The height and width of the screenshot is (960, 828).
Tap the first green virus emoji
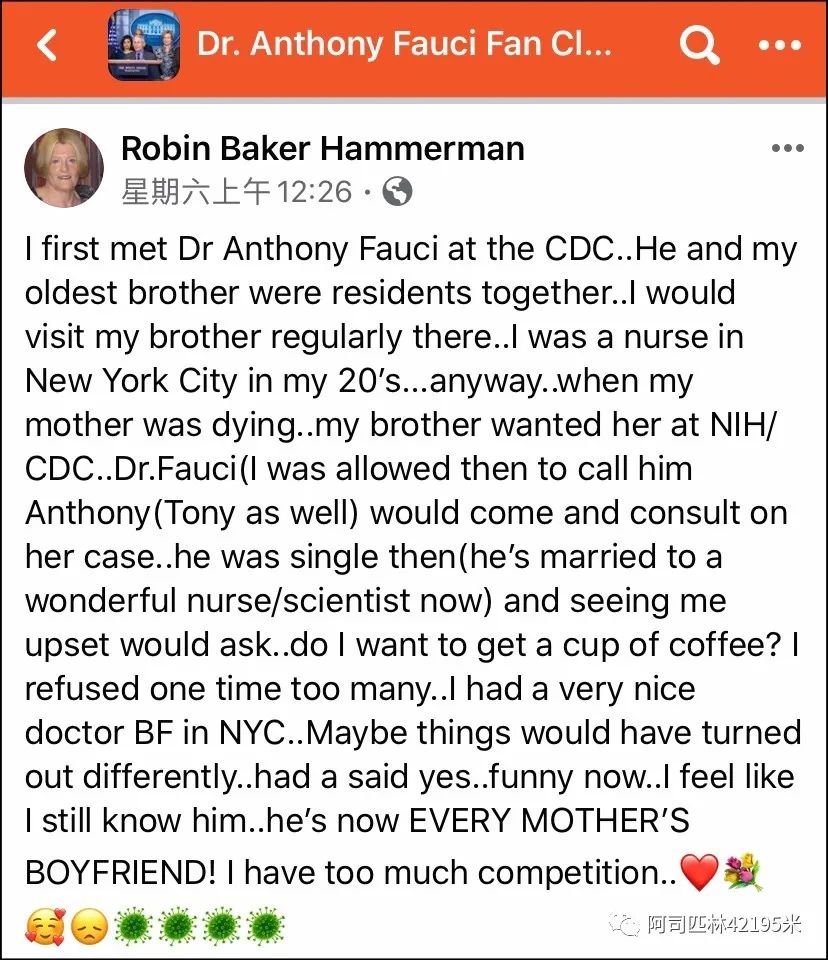click(x=134, y=926)
